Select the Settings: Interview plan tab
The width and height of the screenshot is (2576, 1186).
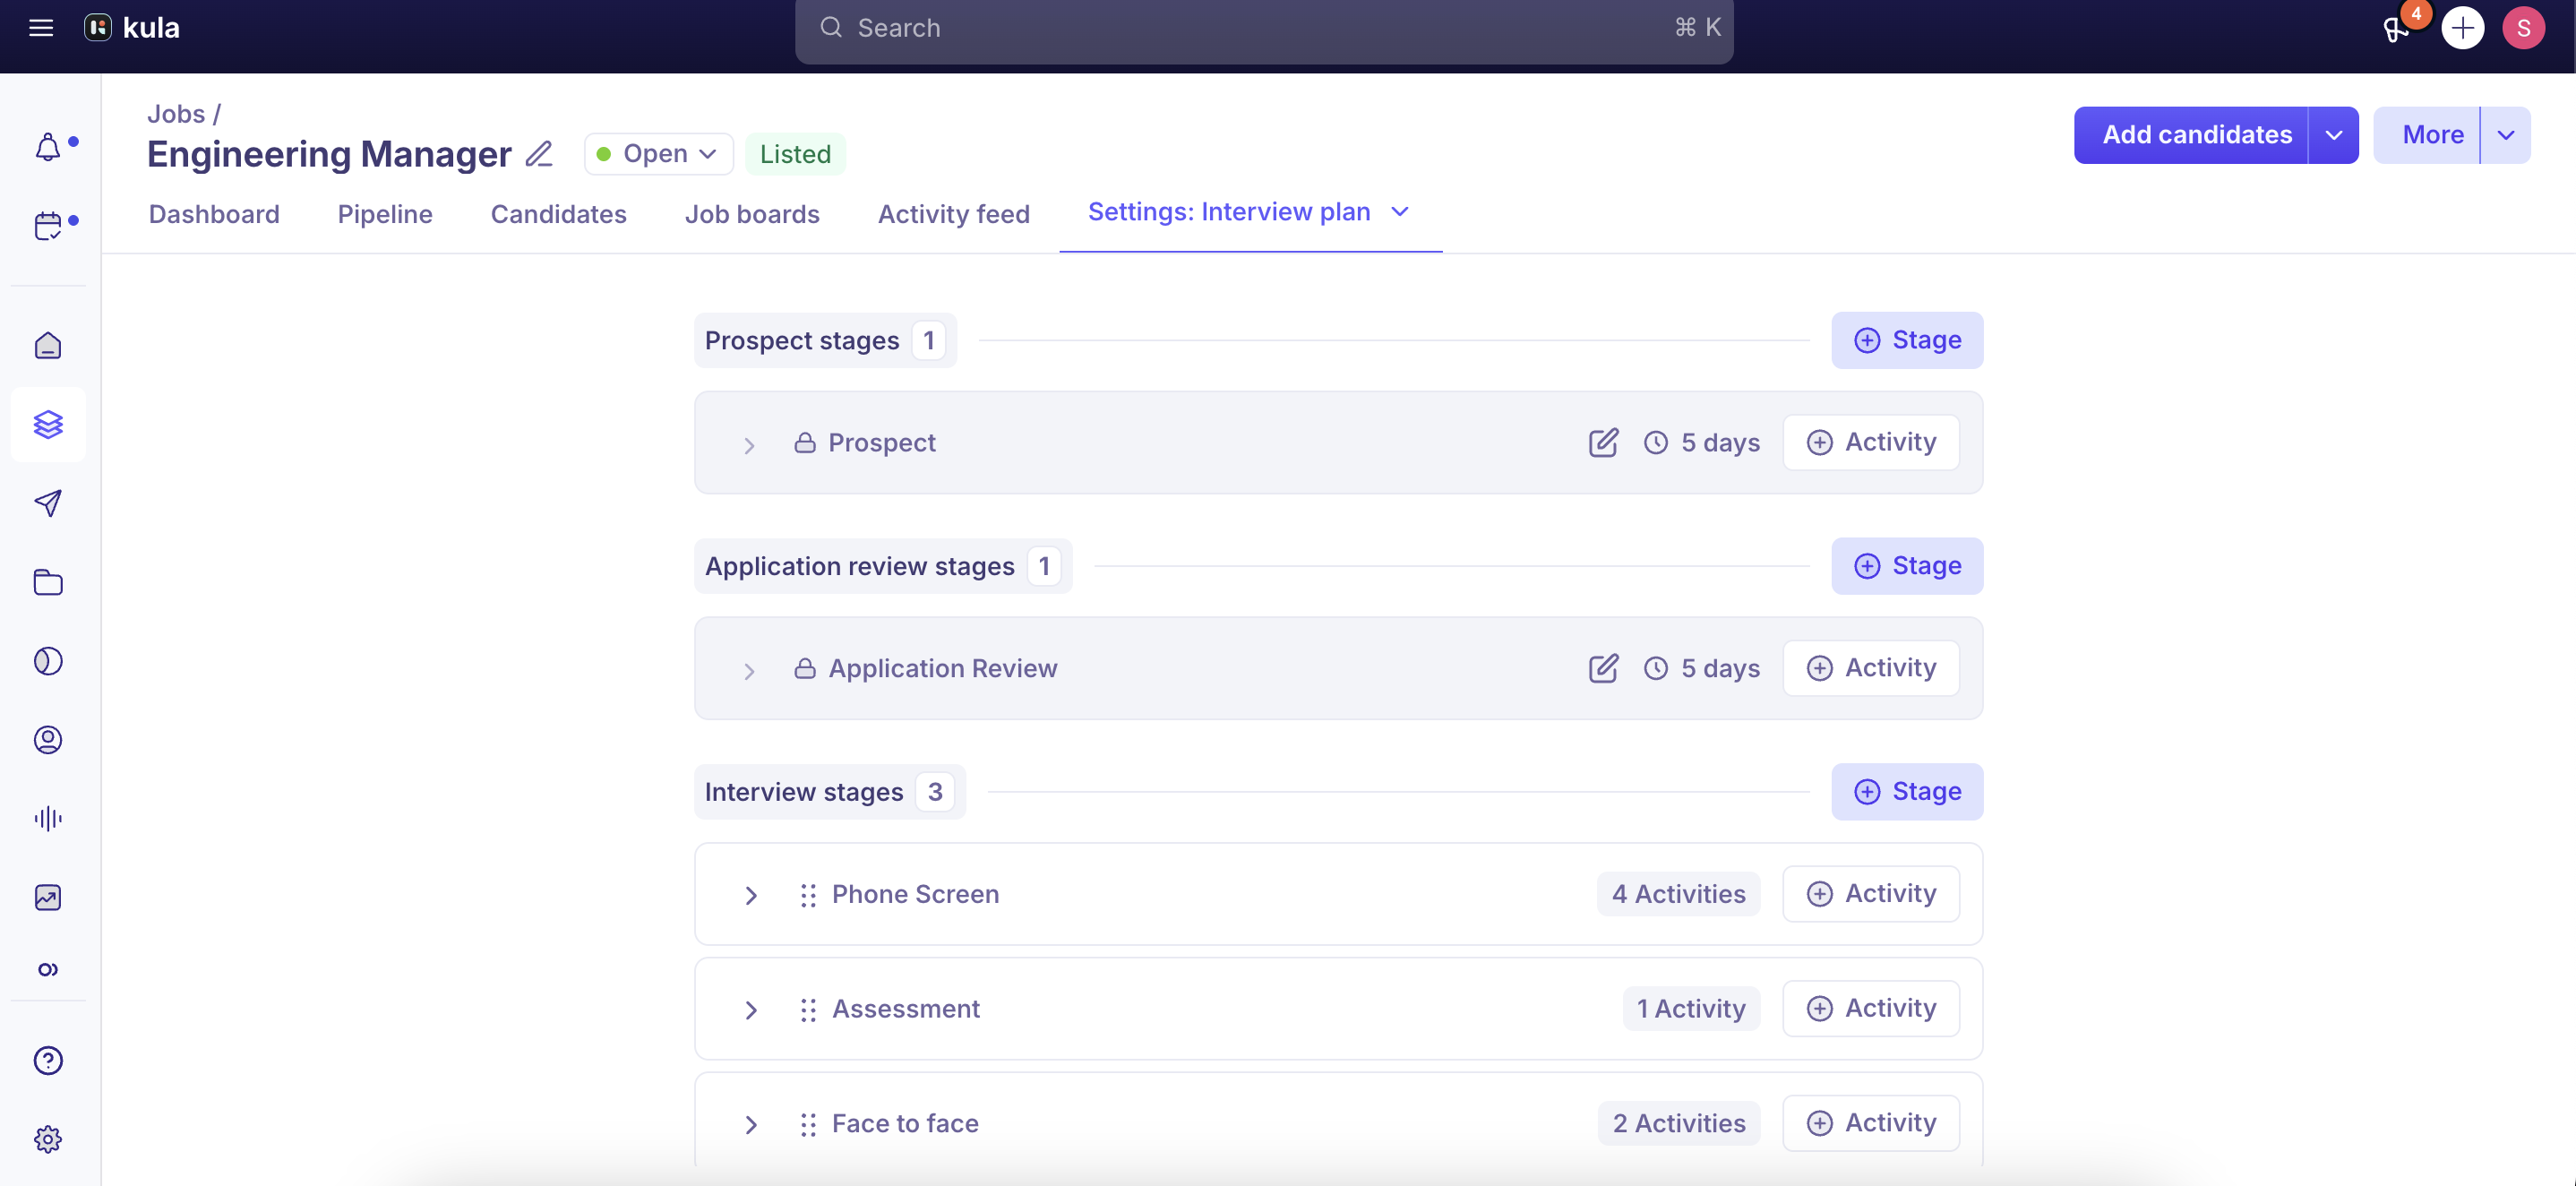(1229, 212)
